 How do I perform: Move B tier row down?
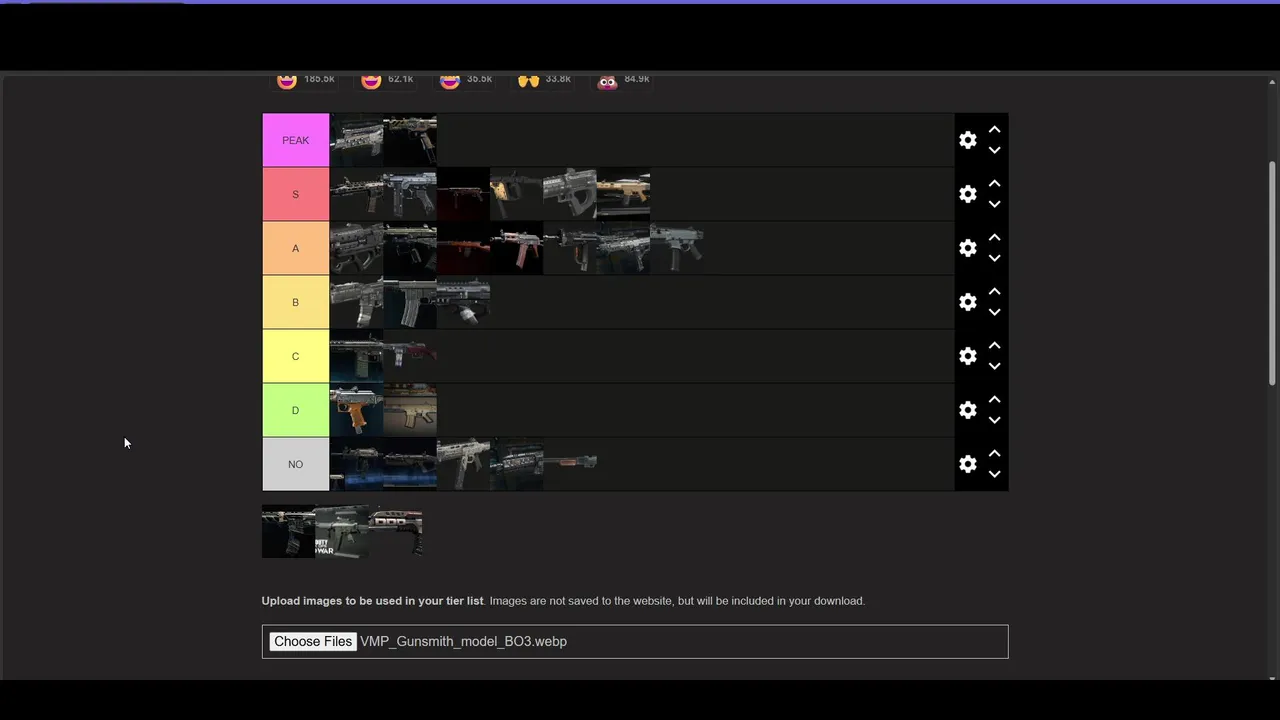(994, 312)
